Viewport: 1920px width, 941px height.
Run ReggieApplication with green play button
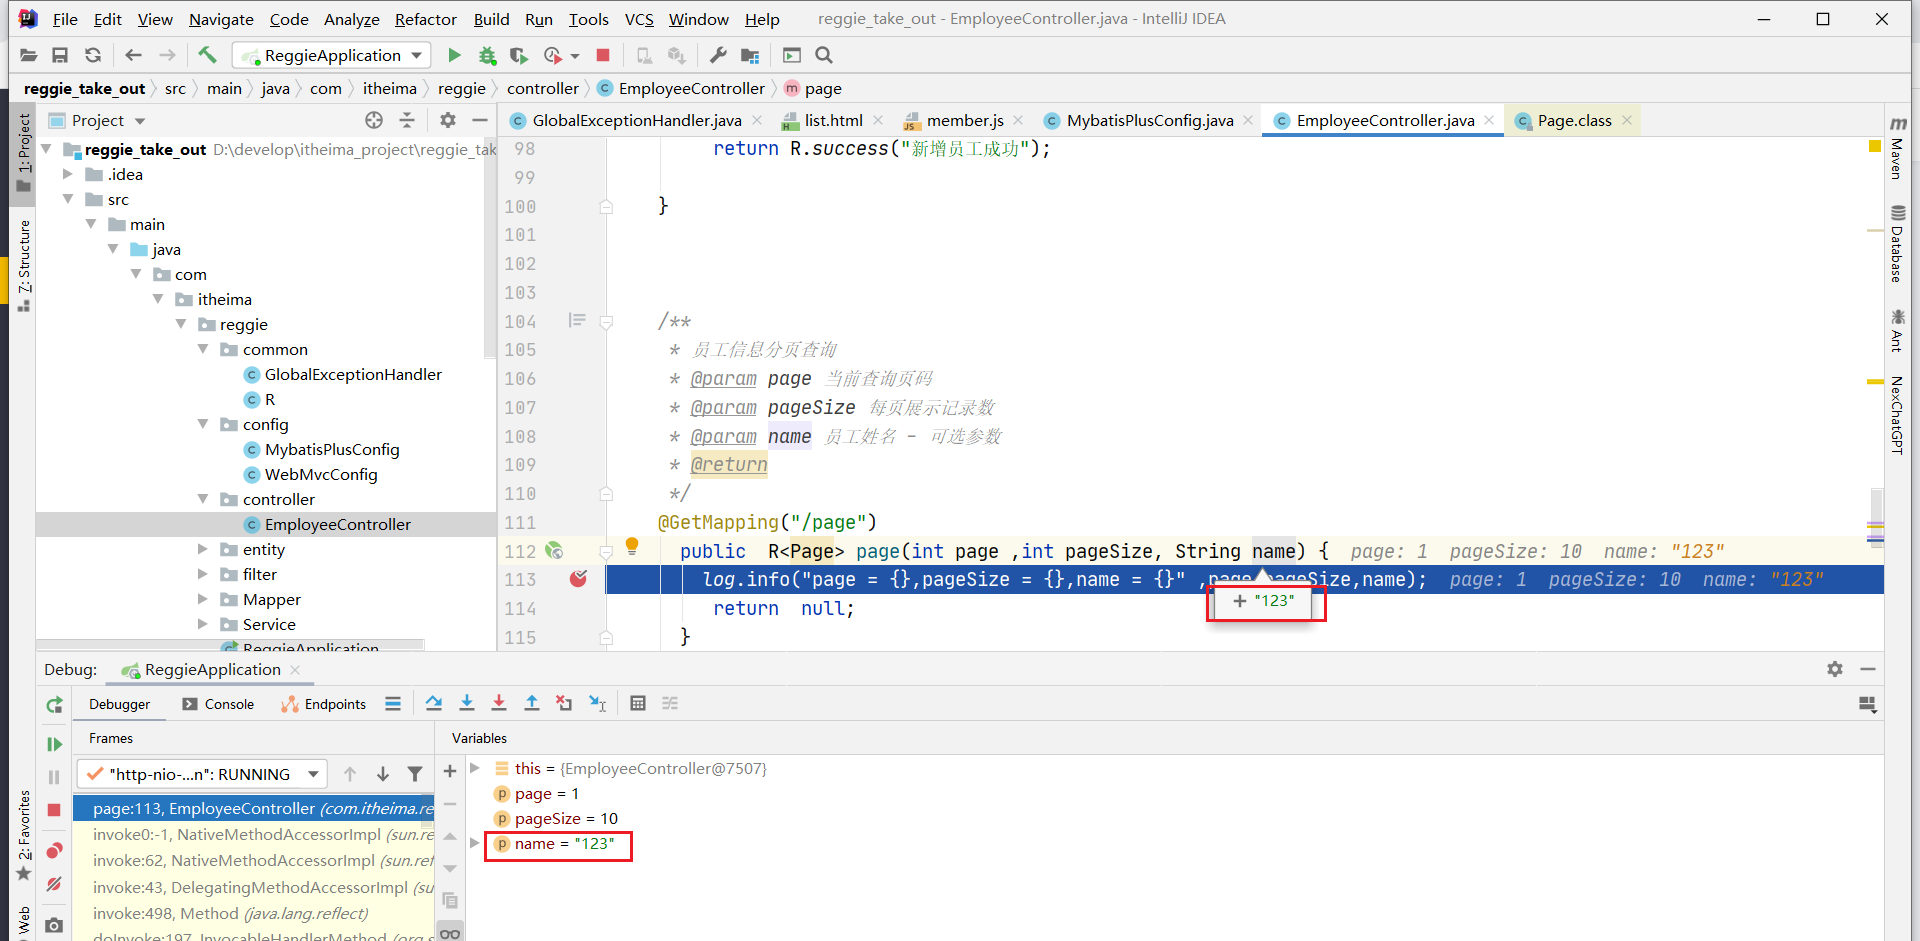[x=454, y=55]
